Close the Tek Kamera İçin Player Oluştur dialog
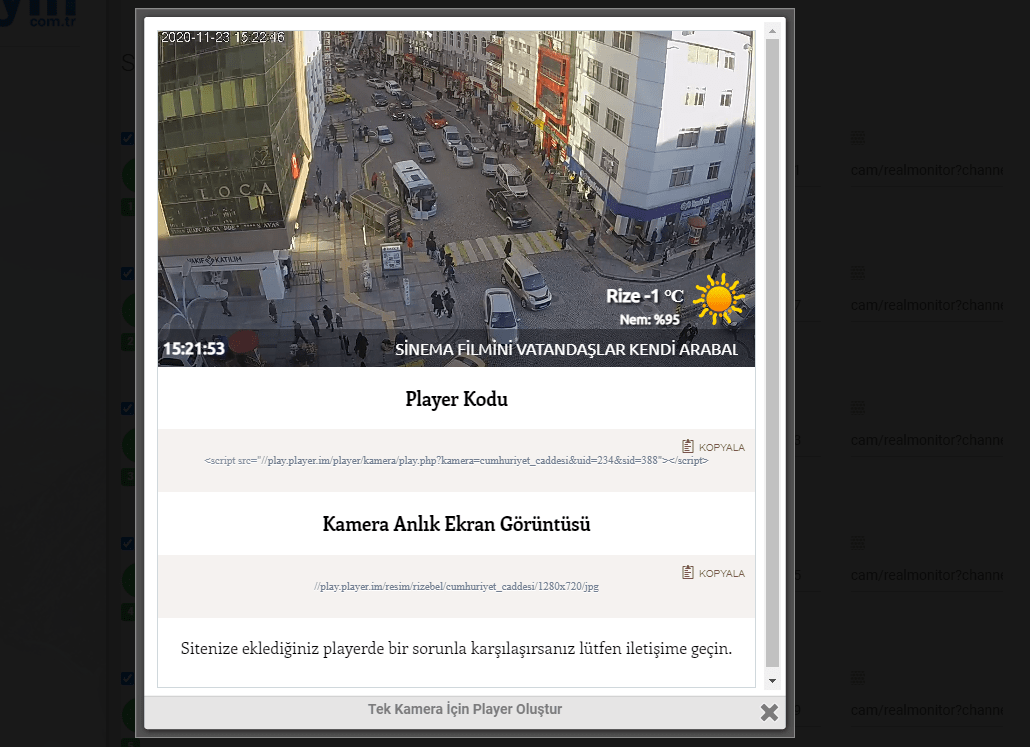This screenshot has height=747, width=1030. pyautogui.click(x=769, y=712)
